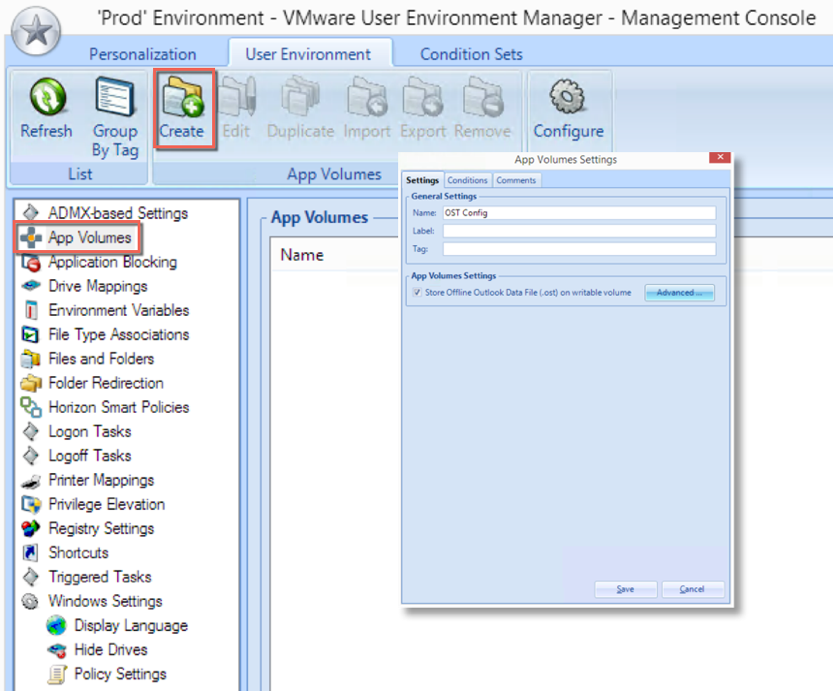
Task: Select the Logoff Tasks tree item
Action: click(89, 456)
